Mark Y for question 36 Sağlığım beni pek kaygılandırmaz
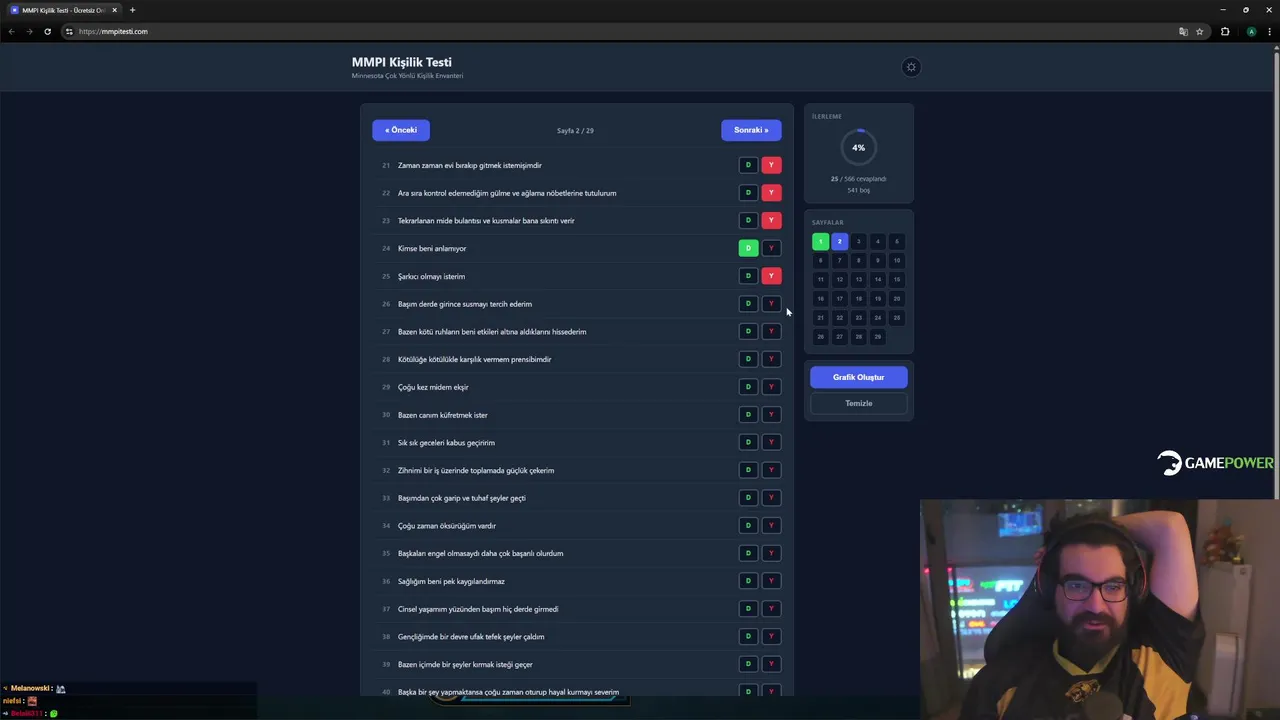Viewport: 1280px width, 720px height. 771,581
